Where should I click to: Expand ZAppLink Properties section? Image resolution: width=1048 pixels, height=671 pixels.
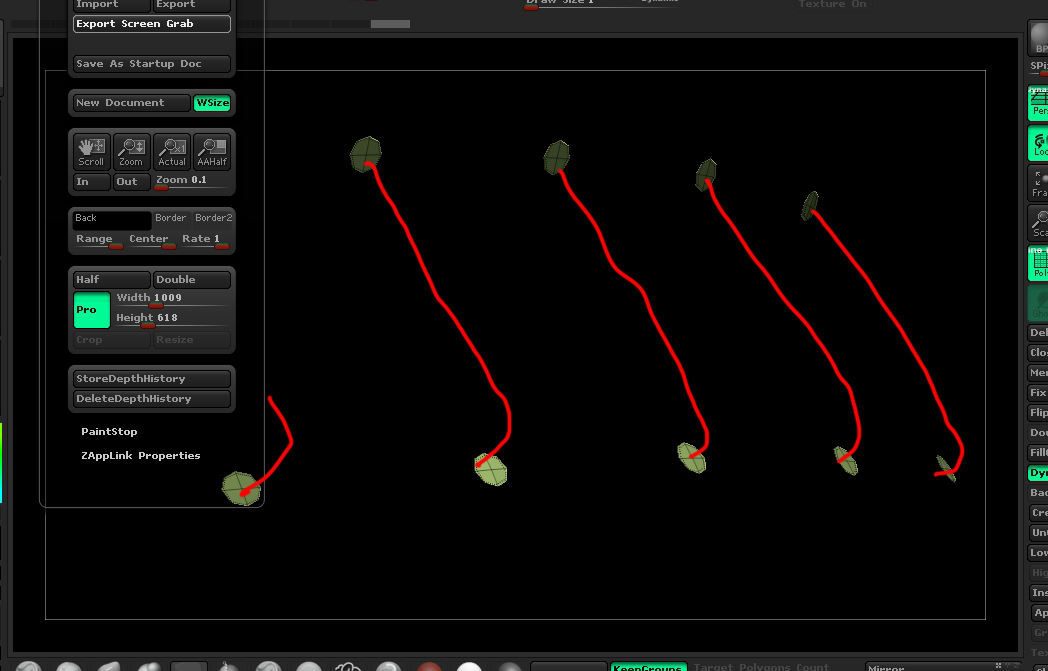point(140,456)
